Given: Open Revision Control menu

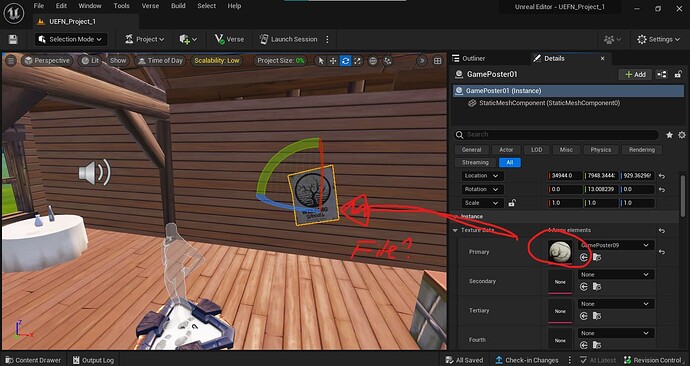Looking at the screenshot, I should tap(652, 360).
